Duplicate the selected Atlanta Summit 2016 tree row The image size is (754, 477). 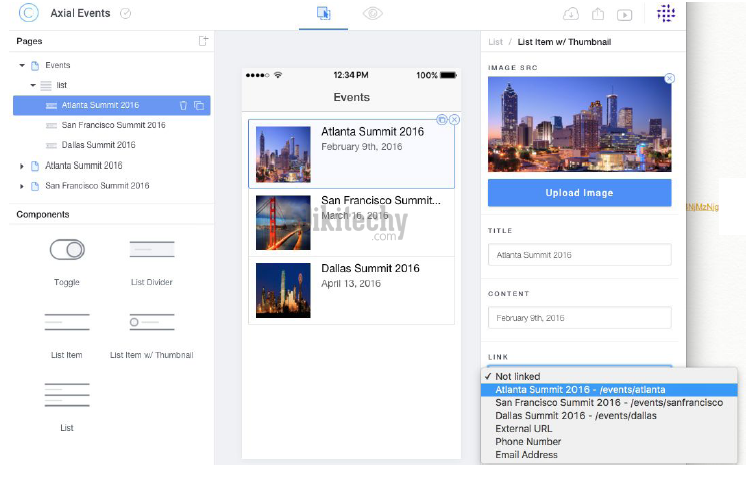199,105
